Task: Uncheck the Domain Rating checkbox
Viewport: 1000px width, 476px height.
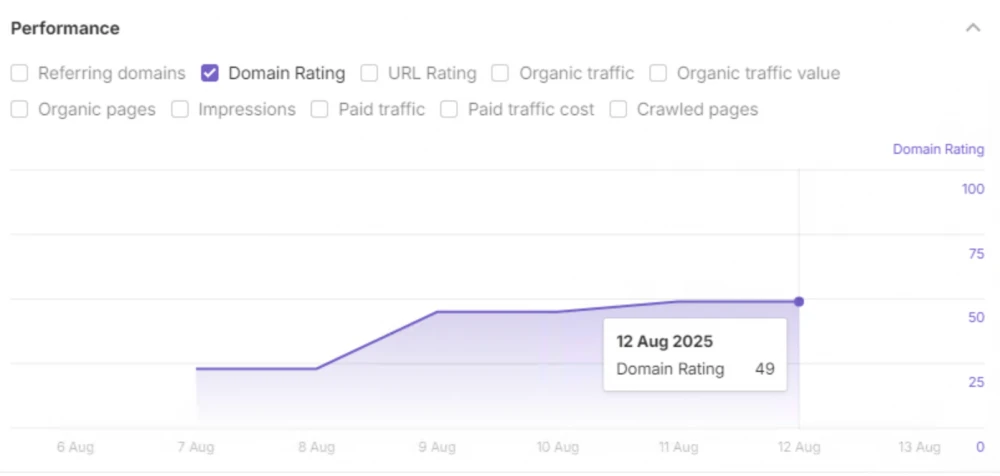Action: coord(210,73)
